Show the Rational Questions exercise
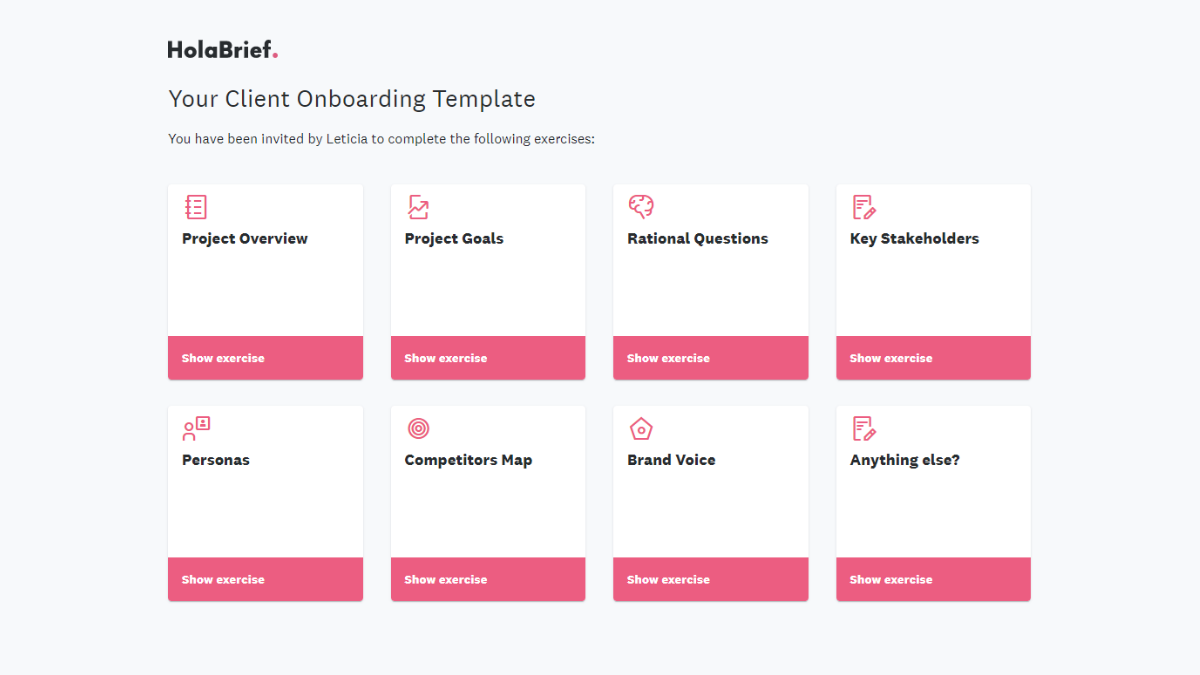Image resolution: width=1200 pixels, height=675 pixels. point(710,357)
